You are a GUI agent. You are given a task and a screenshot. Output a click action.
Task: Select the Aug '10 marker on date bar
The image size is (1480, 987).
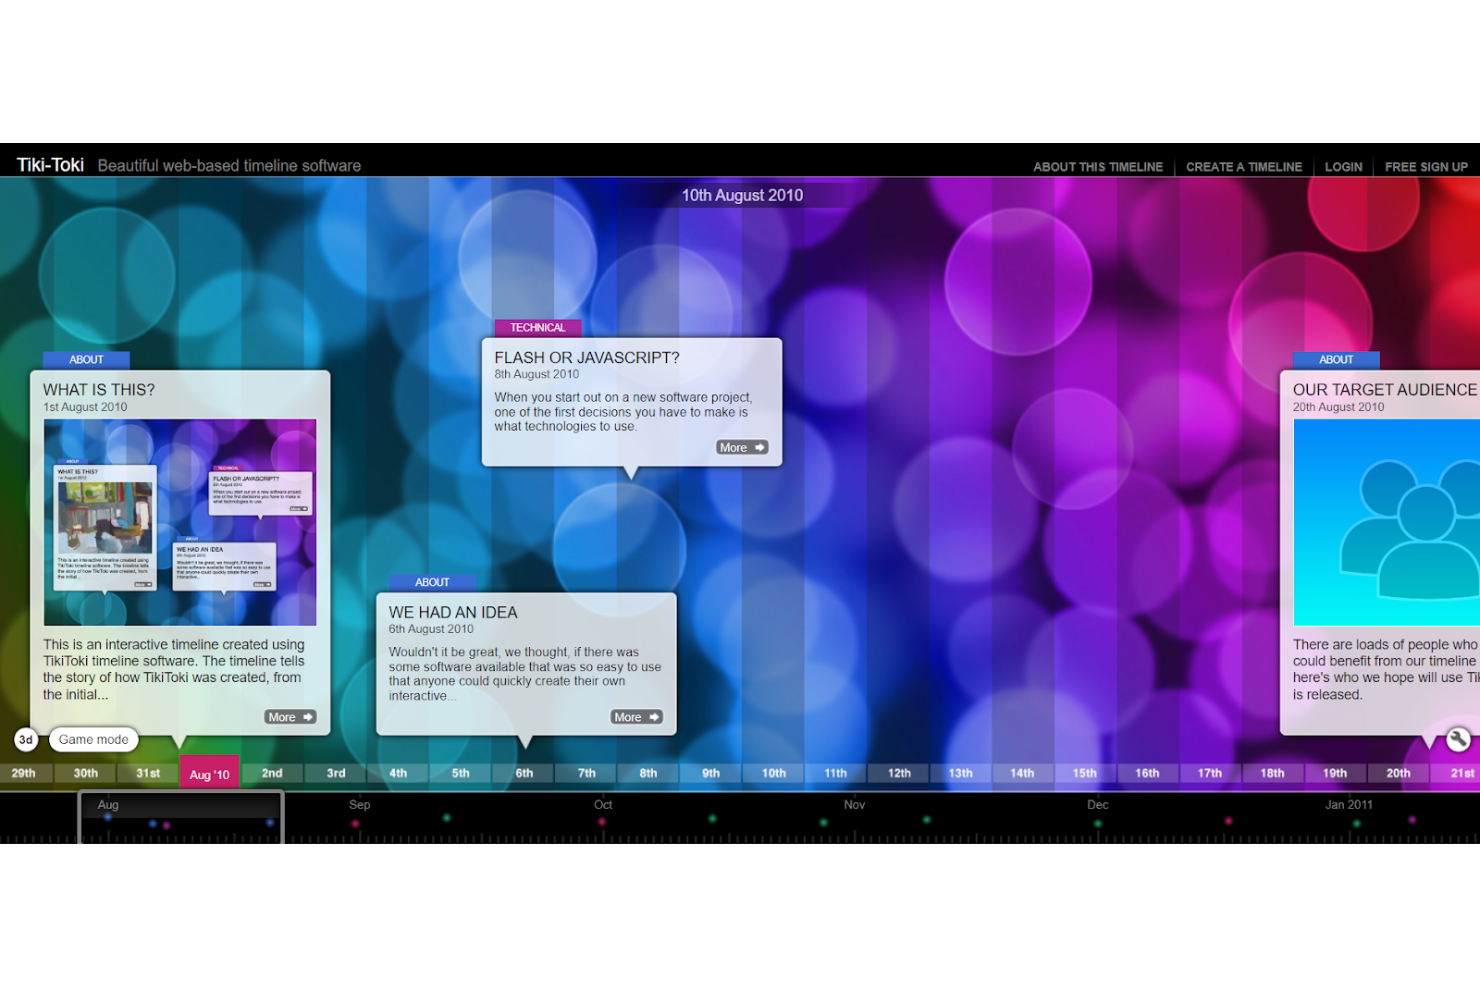click(x=209, y=774)
